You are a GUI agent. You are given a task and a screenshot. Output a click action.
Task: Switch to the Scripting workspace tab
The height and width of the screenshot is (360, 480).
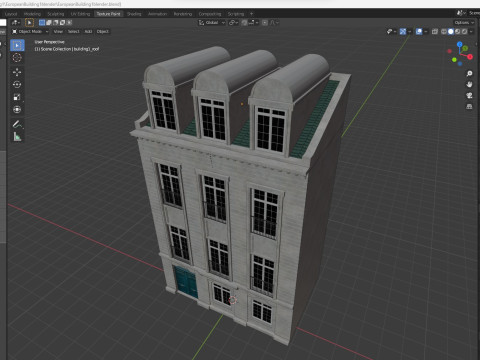236,14
